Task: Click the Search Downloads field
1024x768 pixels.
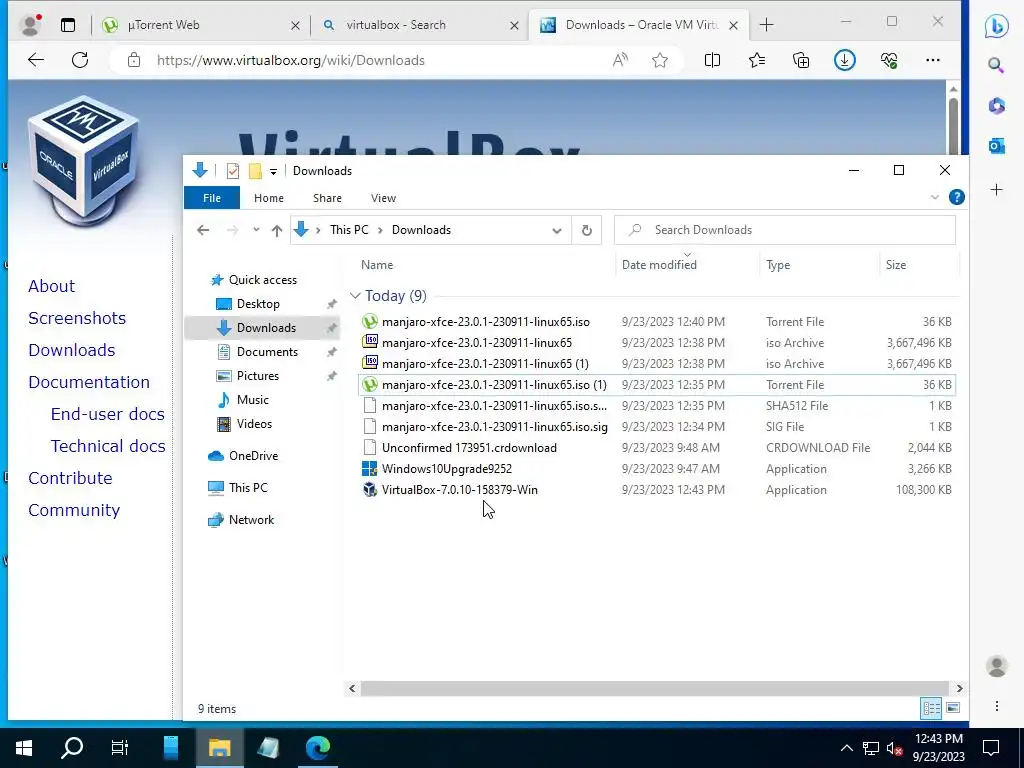Action: [x=784, y=230]
